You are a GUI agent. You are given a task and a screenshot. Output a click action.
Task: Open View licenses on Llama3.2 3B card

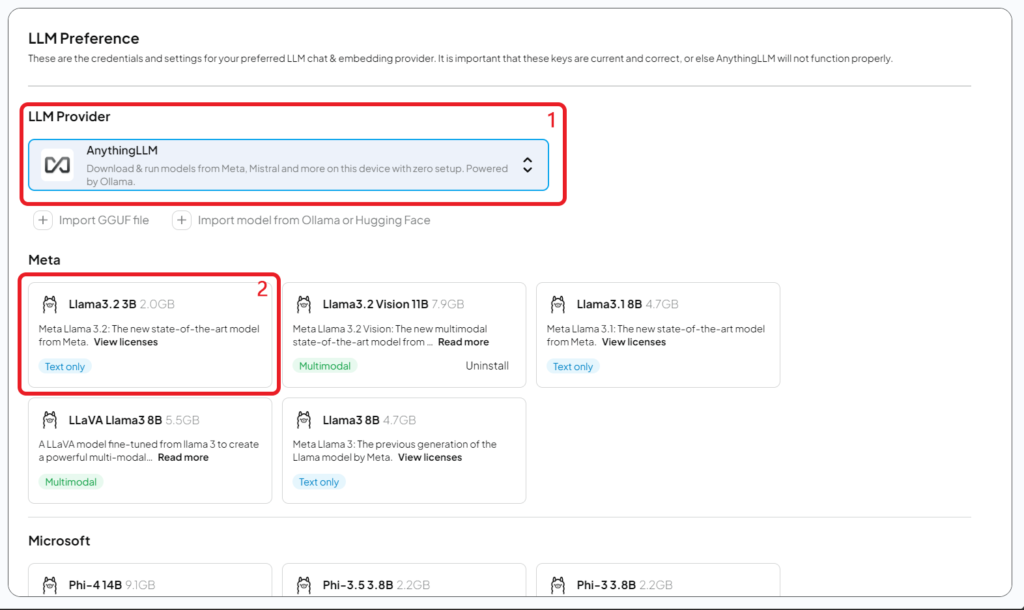(x=125, y=342)
